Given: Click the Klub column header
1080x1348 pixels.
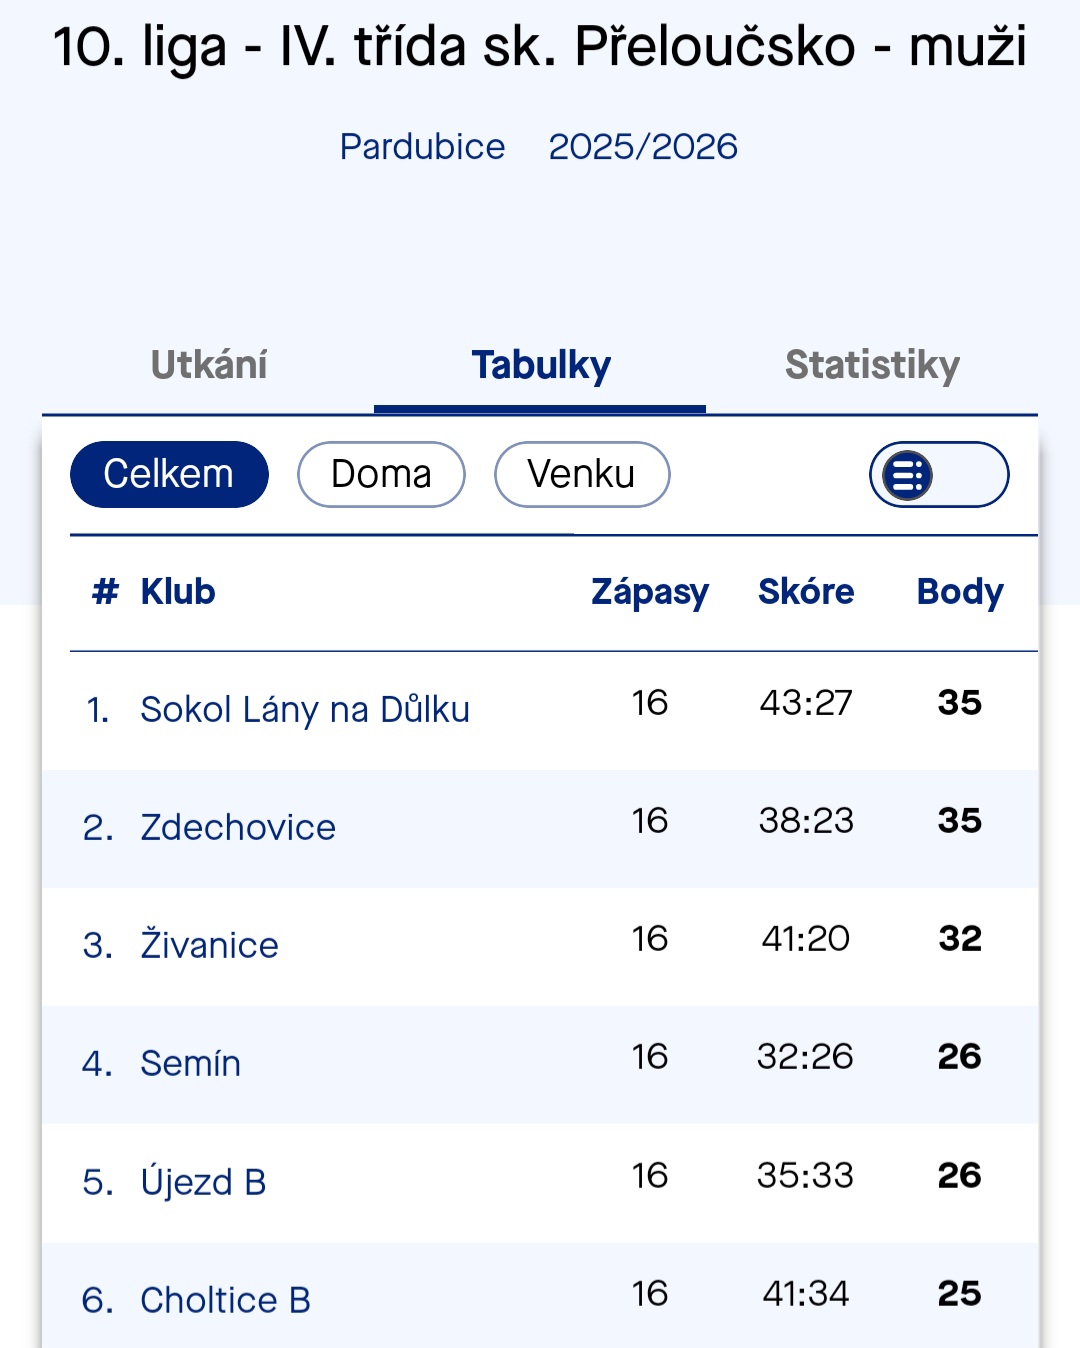Looking at the screenshot, I should pyautogui.click(x=178, y=592).
